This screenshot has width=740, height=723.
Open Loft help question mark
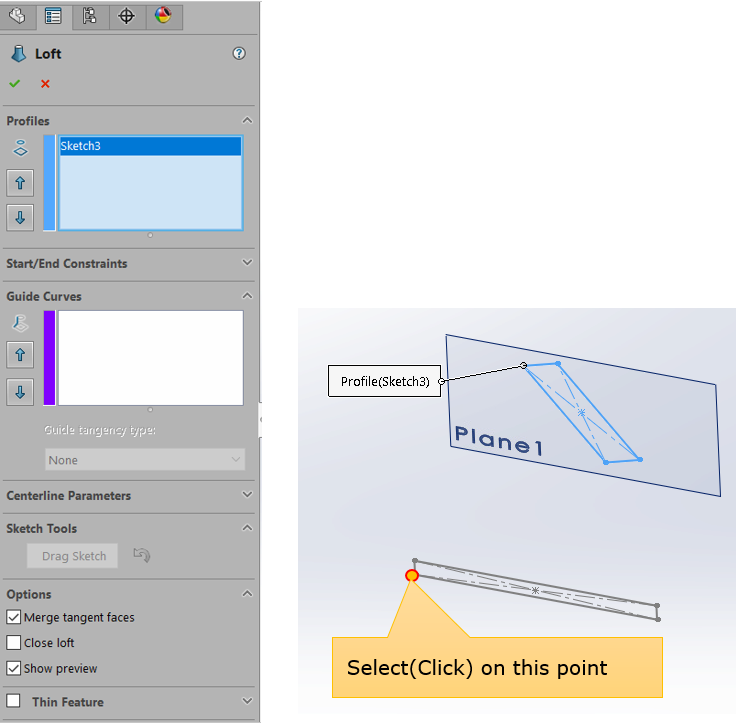[239, 53]
